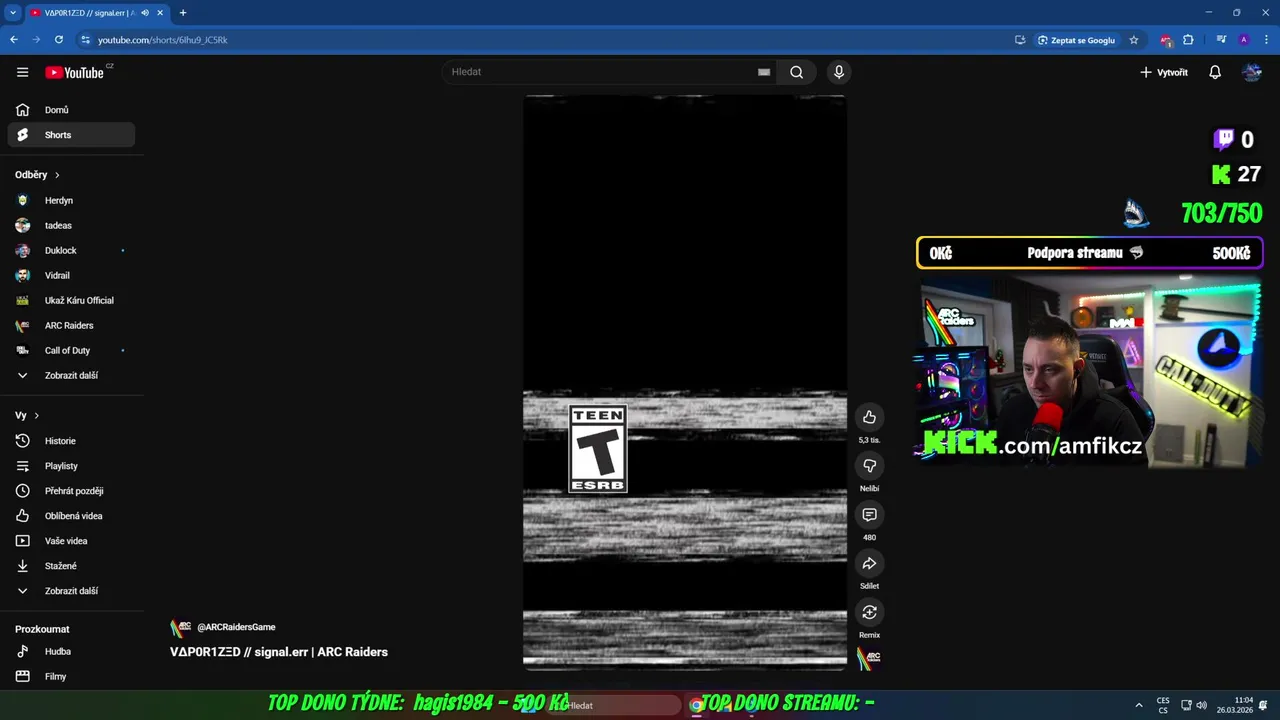Image resolution: width=1280 pixels, height=720 pixels.
Task: Go forward in browser history
Action: pyautogui.click(x=36, y=40)
